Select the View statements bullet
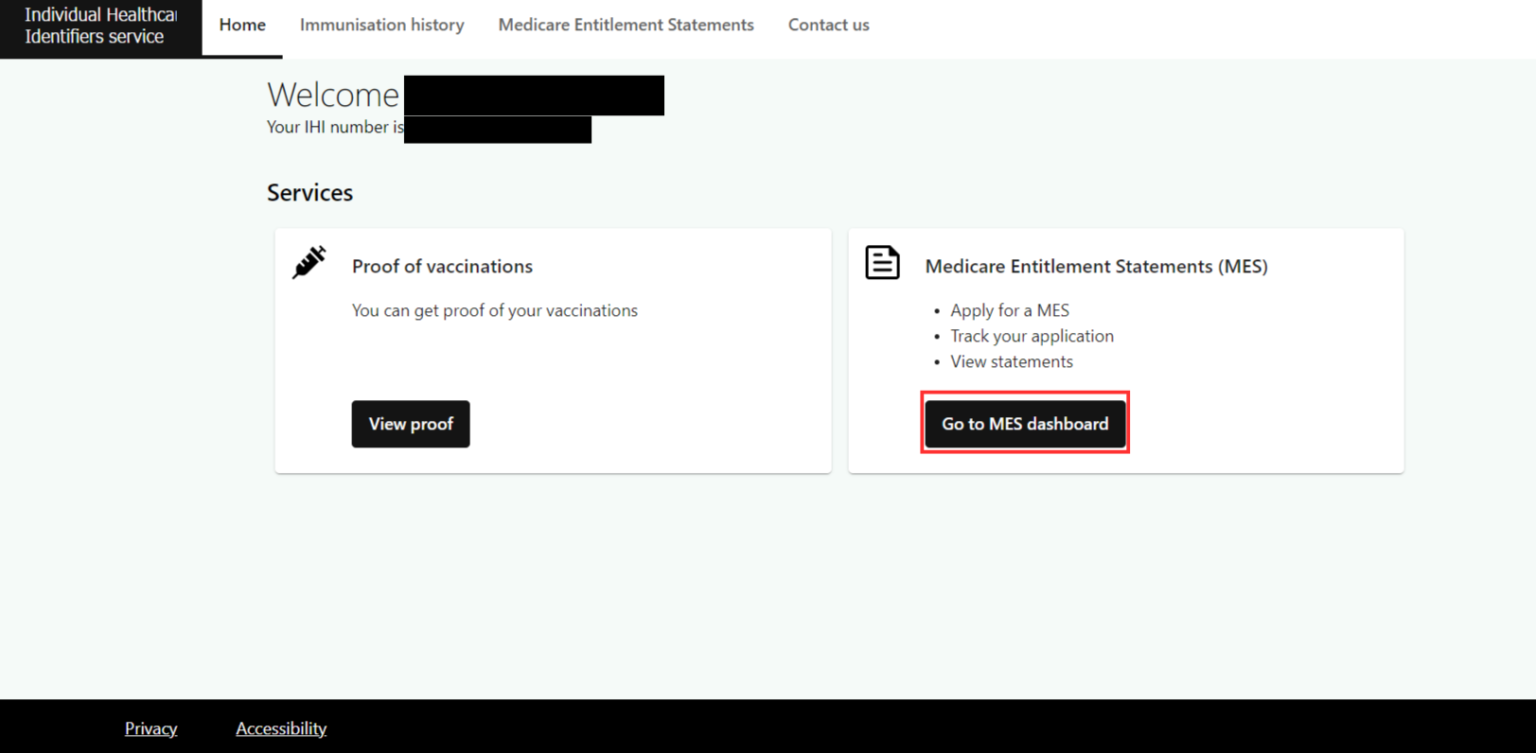The image size is (1536, 753). point(1011,361)
